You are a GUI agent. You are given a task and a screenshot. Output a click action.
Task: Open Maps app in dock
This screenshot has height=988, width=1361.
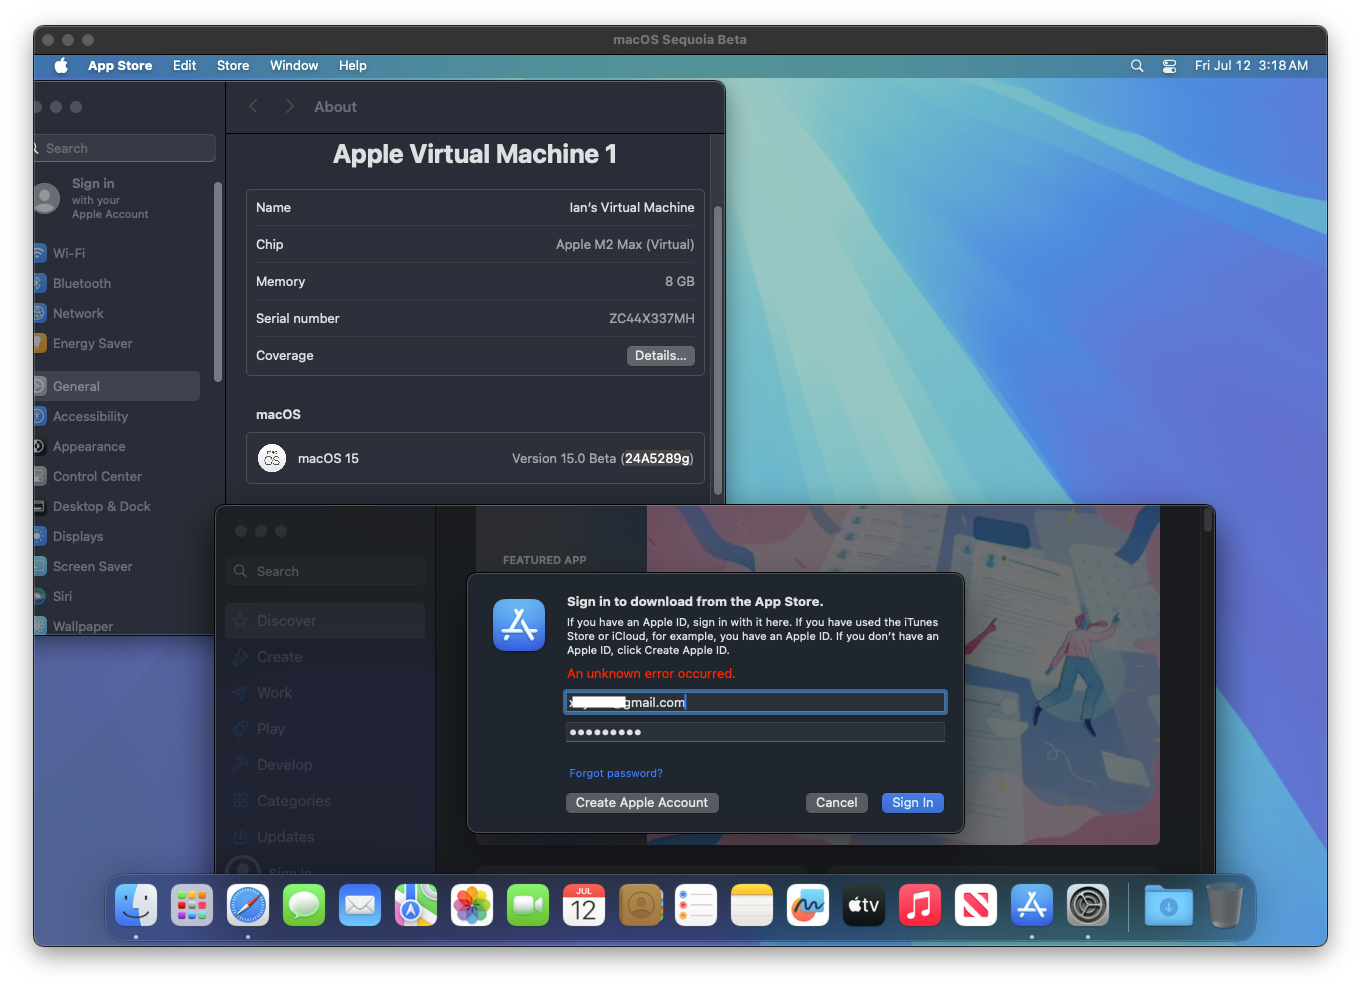click(x=416, y=906)
